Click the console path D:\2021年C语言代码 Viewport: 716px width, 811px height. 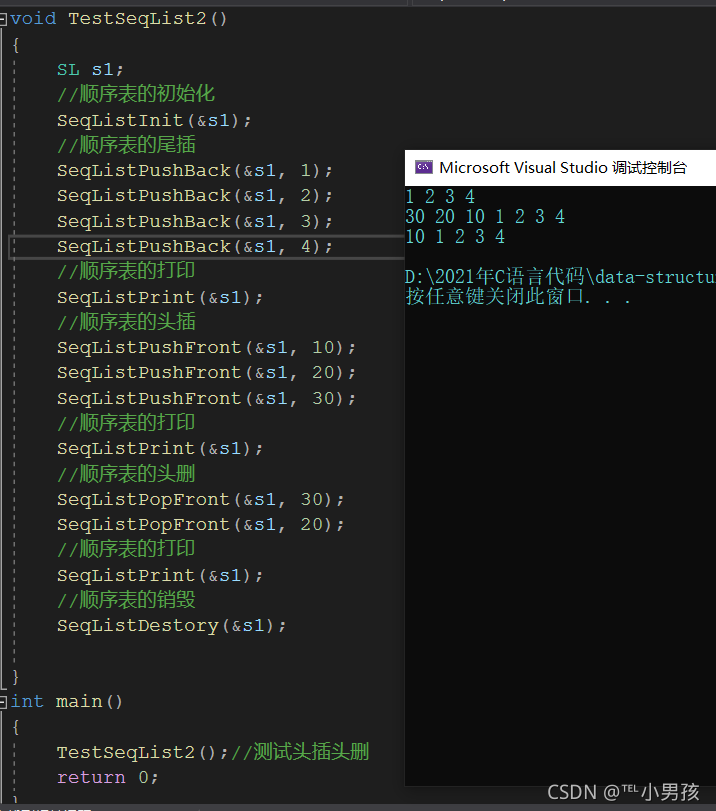click(x=560, y=277)
